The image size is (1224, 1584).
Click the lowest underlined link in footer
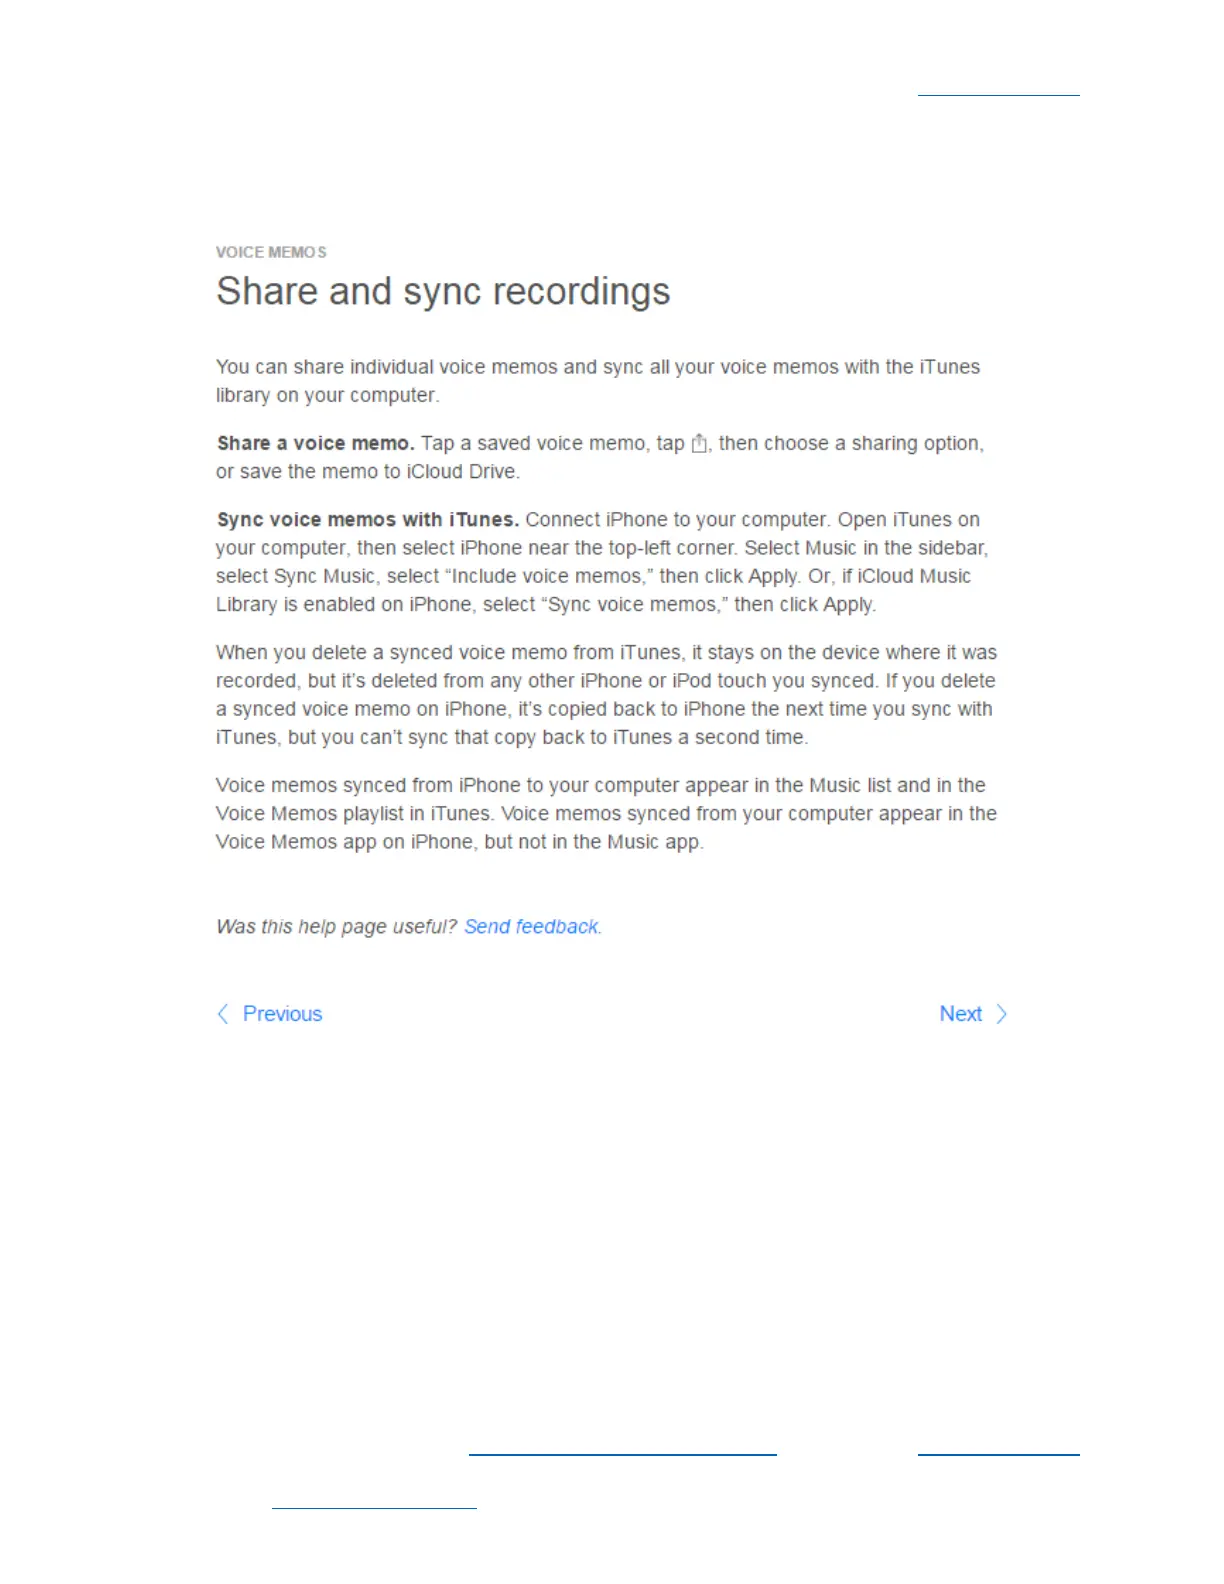tap(374, 1506)
